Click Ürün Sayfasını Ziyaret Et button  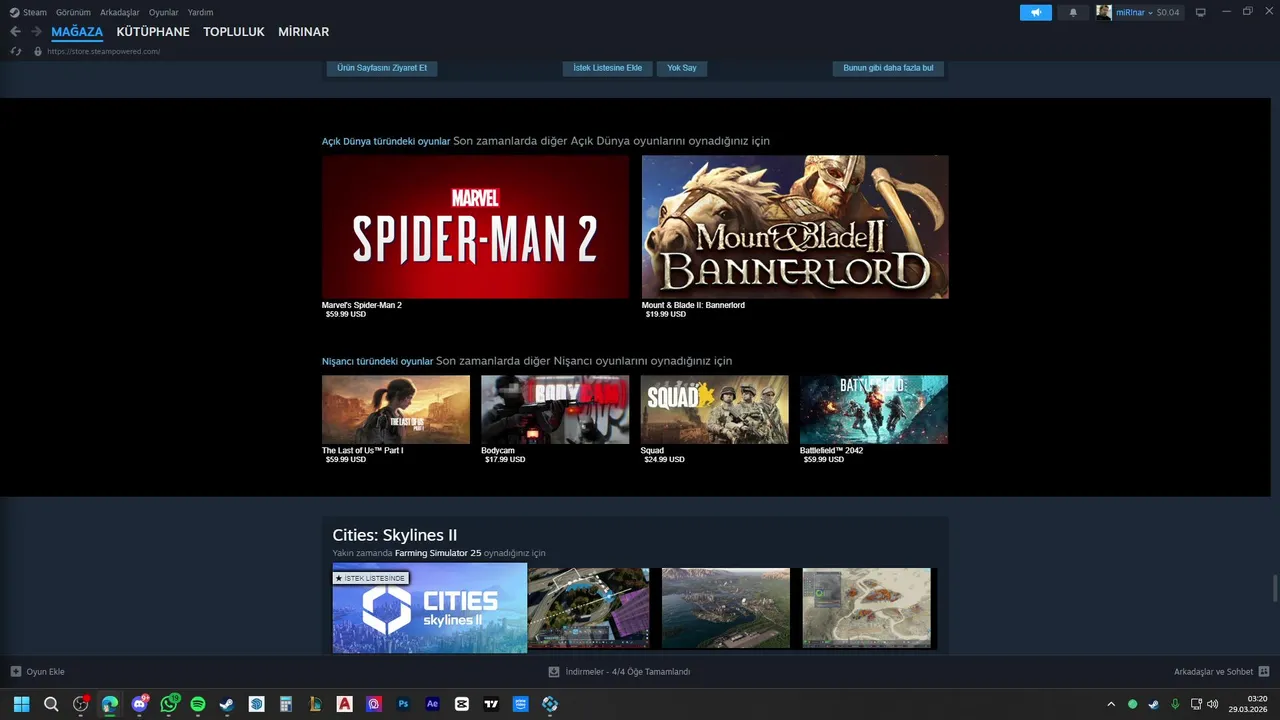click(382, 68)
